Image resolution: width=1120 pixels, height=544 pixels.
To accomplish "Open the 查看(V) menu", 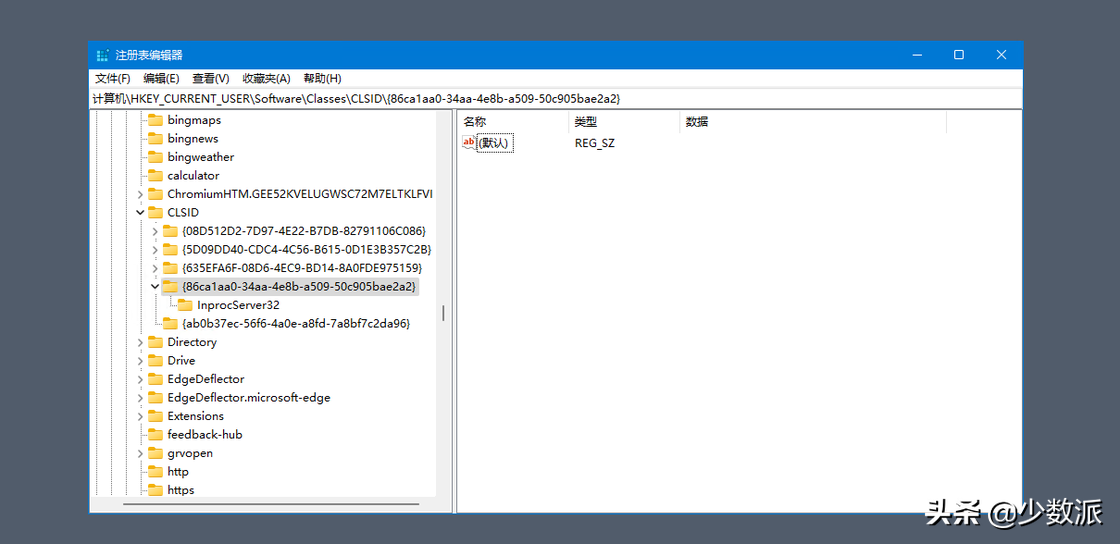I will (211, 79).
